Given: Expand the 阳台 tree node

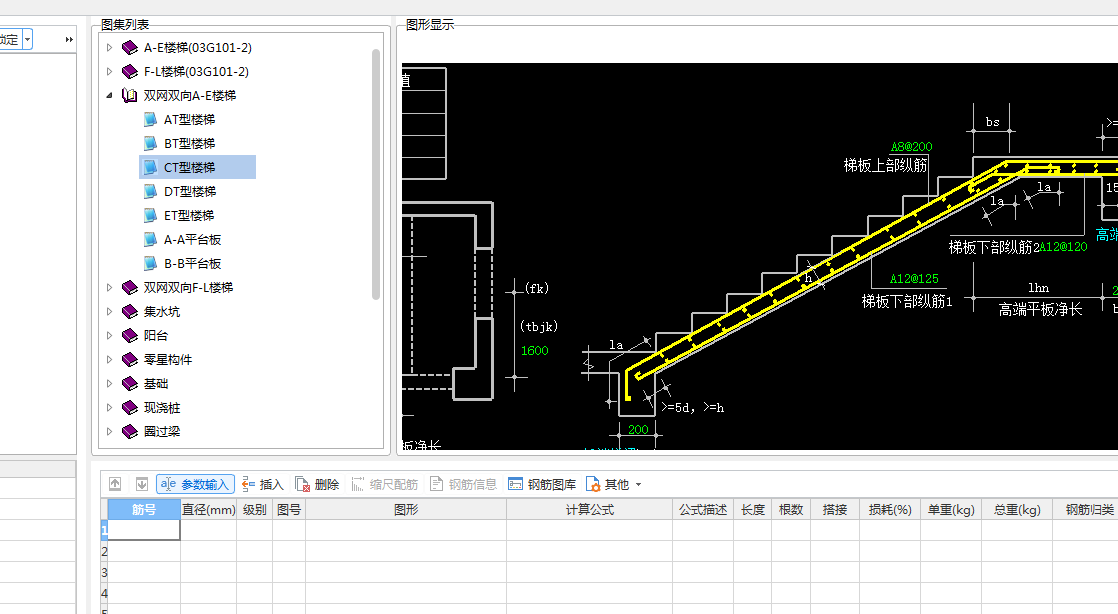Looking at the screenshot, I should point(109,335).
